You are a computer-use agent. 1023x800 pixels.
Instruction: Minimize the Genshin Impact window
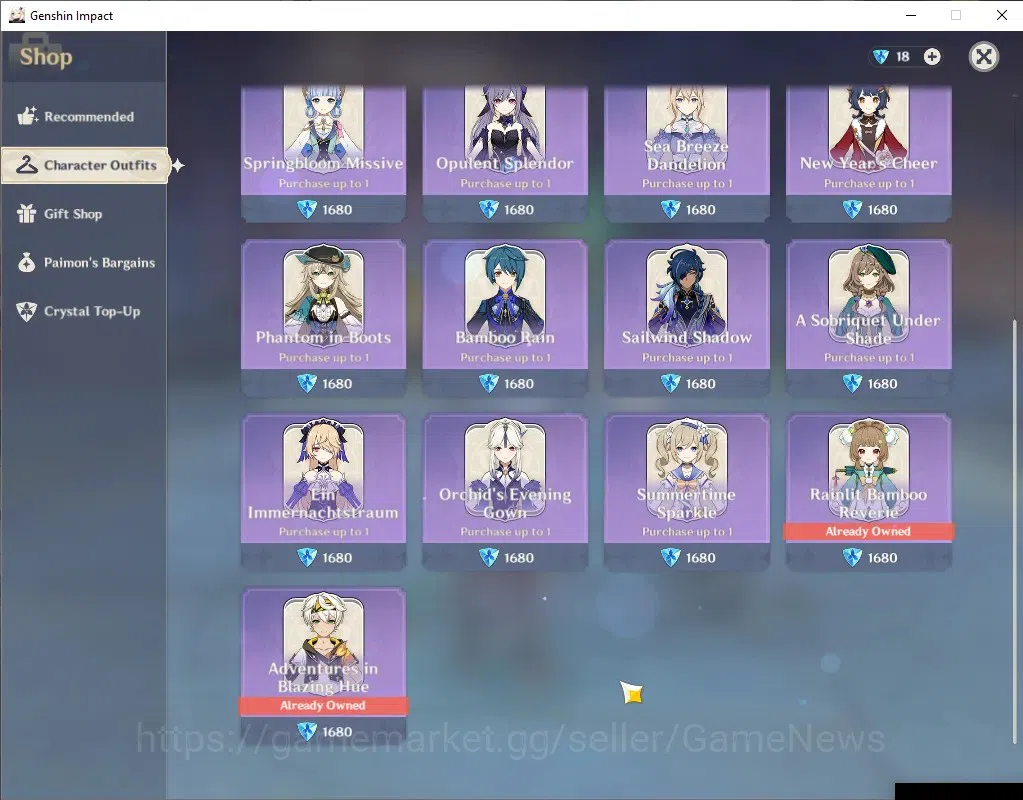click(911, 15)
